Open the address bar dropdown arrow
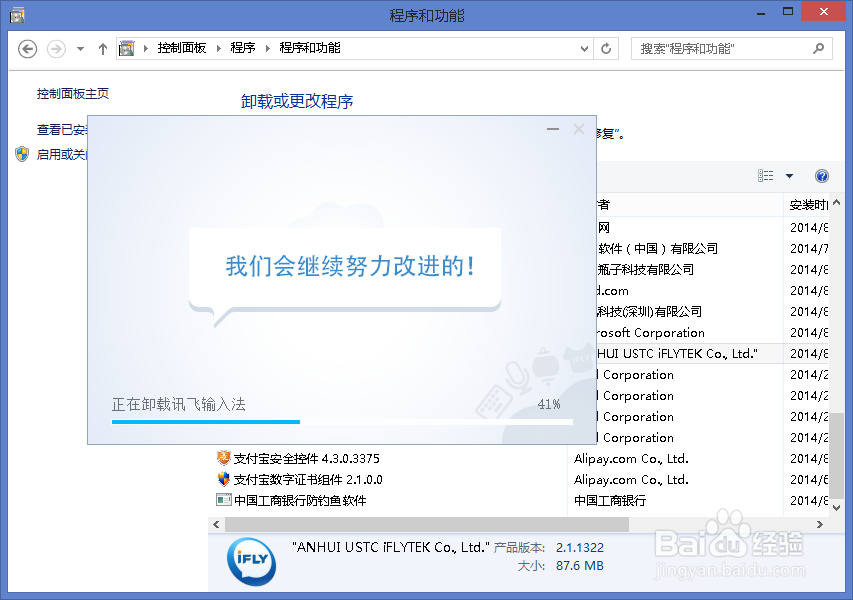The width and height of the screenshot is (853, 600). tap(582, 48)
